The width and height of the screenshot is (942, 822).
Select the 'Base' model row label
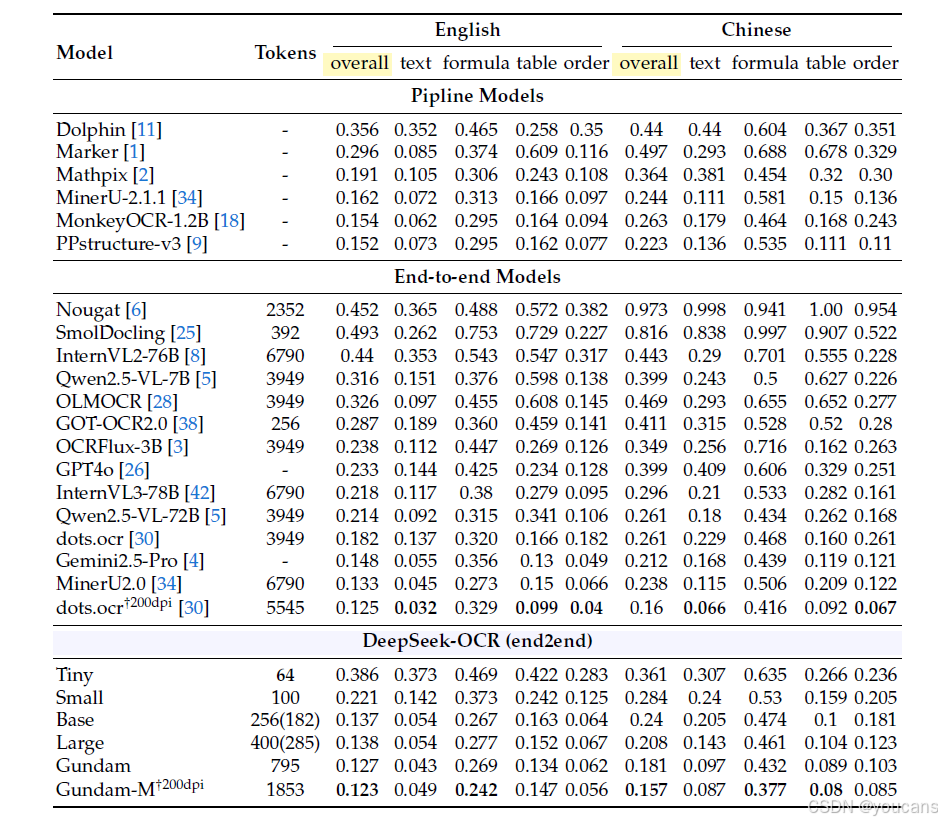click(x=75, y=720)
